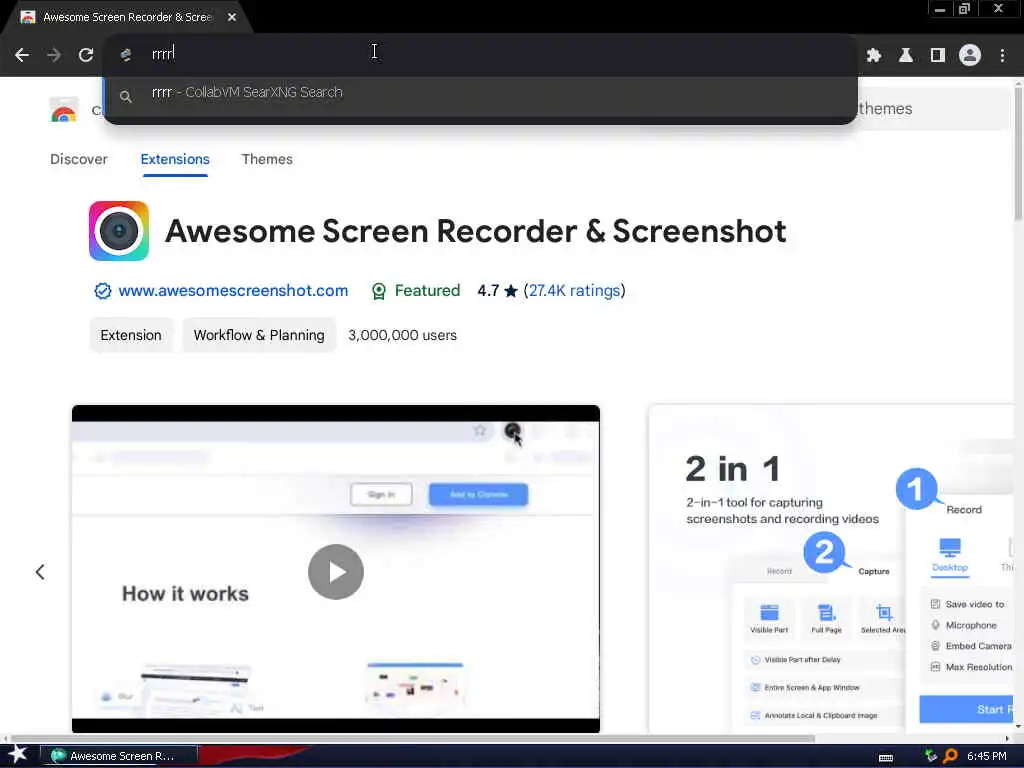Viewport: 1024px width, 768px height.
Task: Click the Featured badge
Action: [x=415, y=291]
